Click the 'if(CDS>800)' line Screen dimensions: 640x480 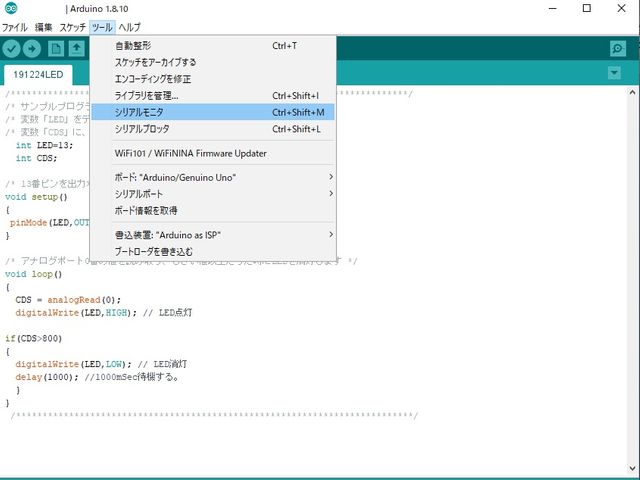(33, 338)
